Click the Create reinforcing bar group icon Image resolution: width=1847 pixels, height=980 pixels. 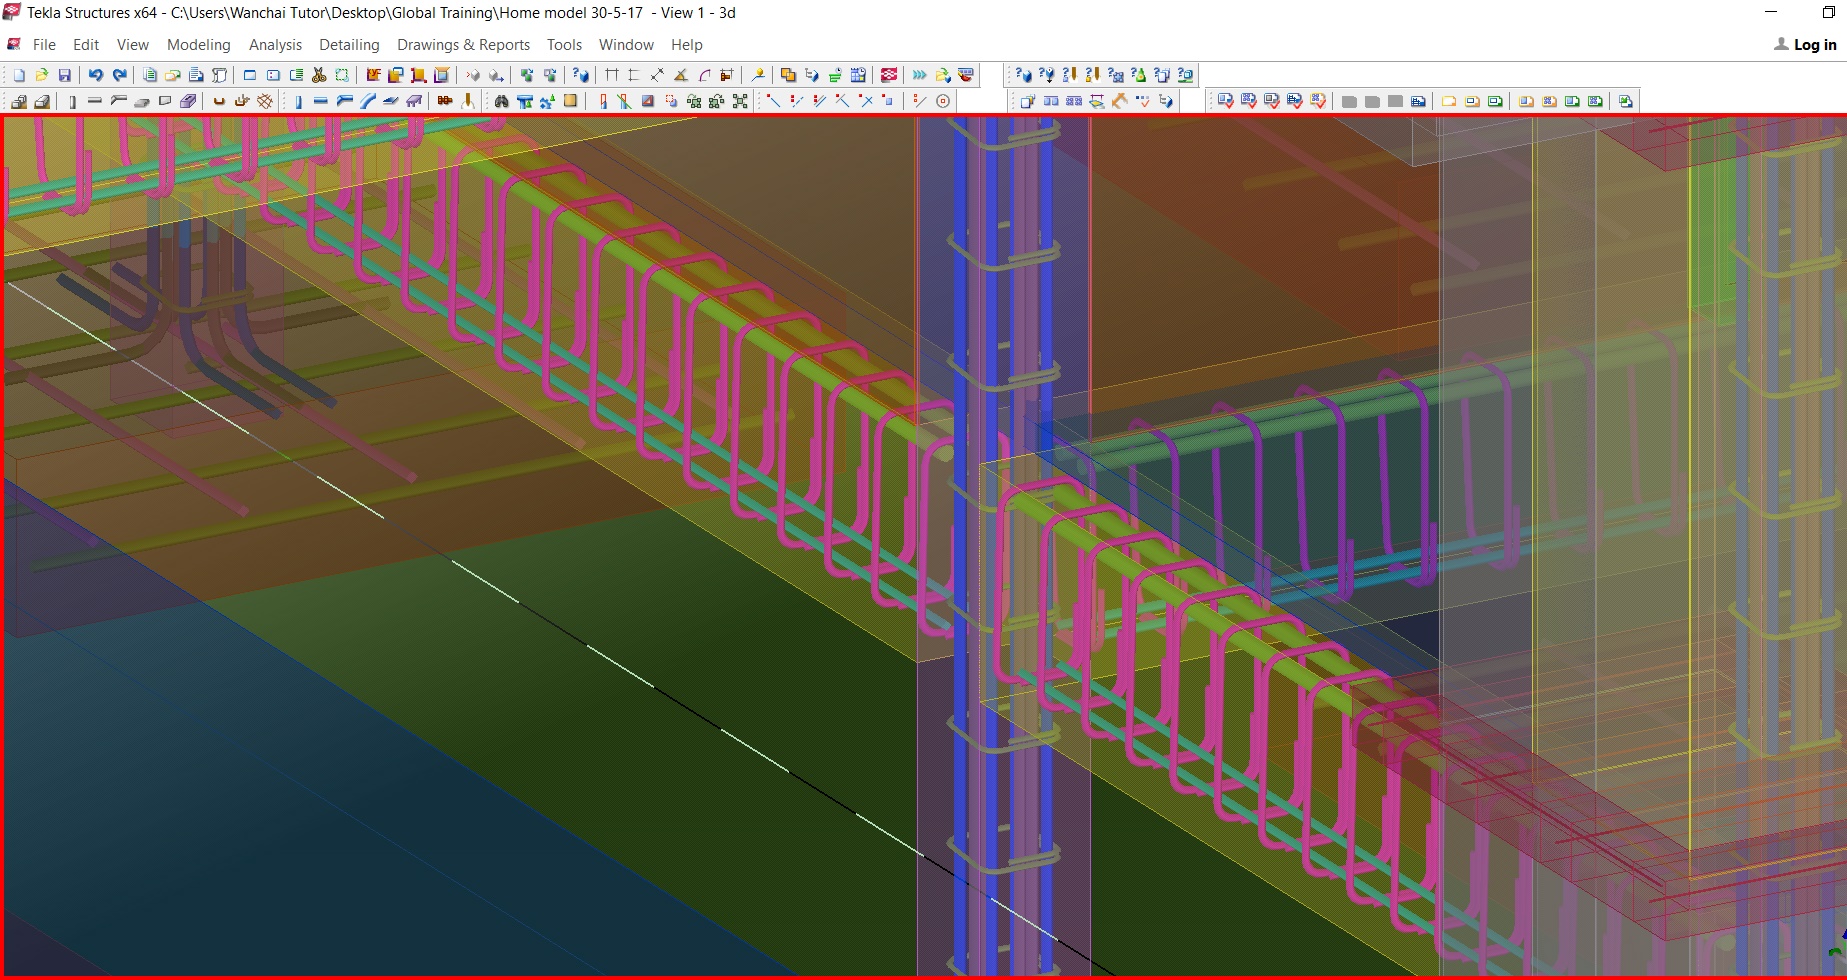pyautogui.click(x=241, y=101)
